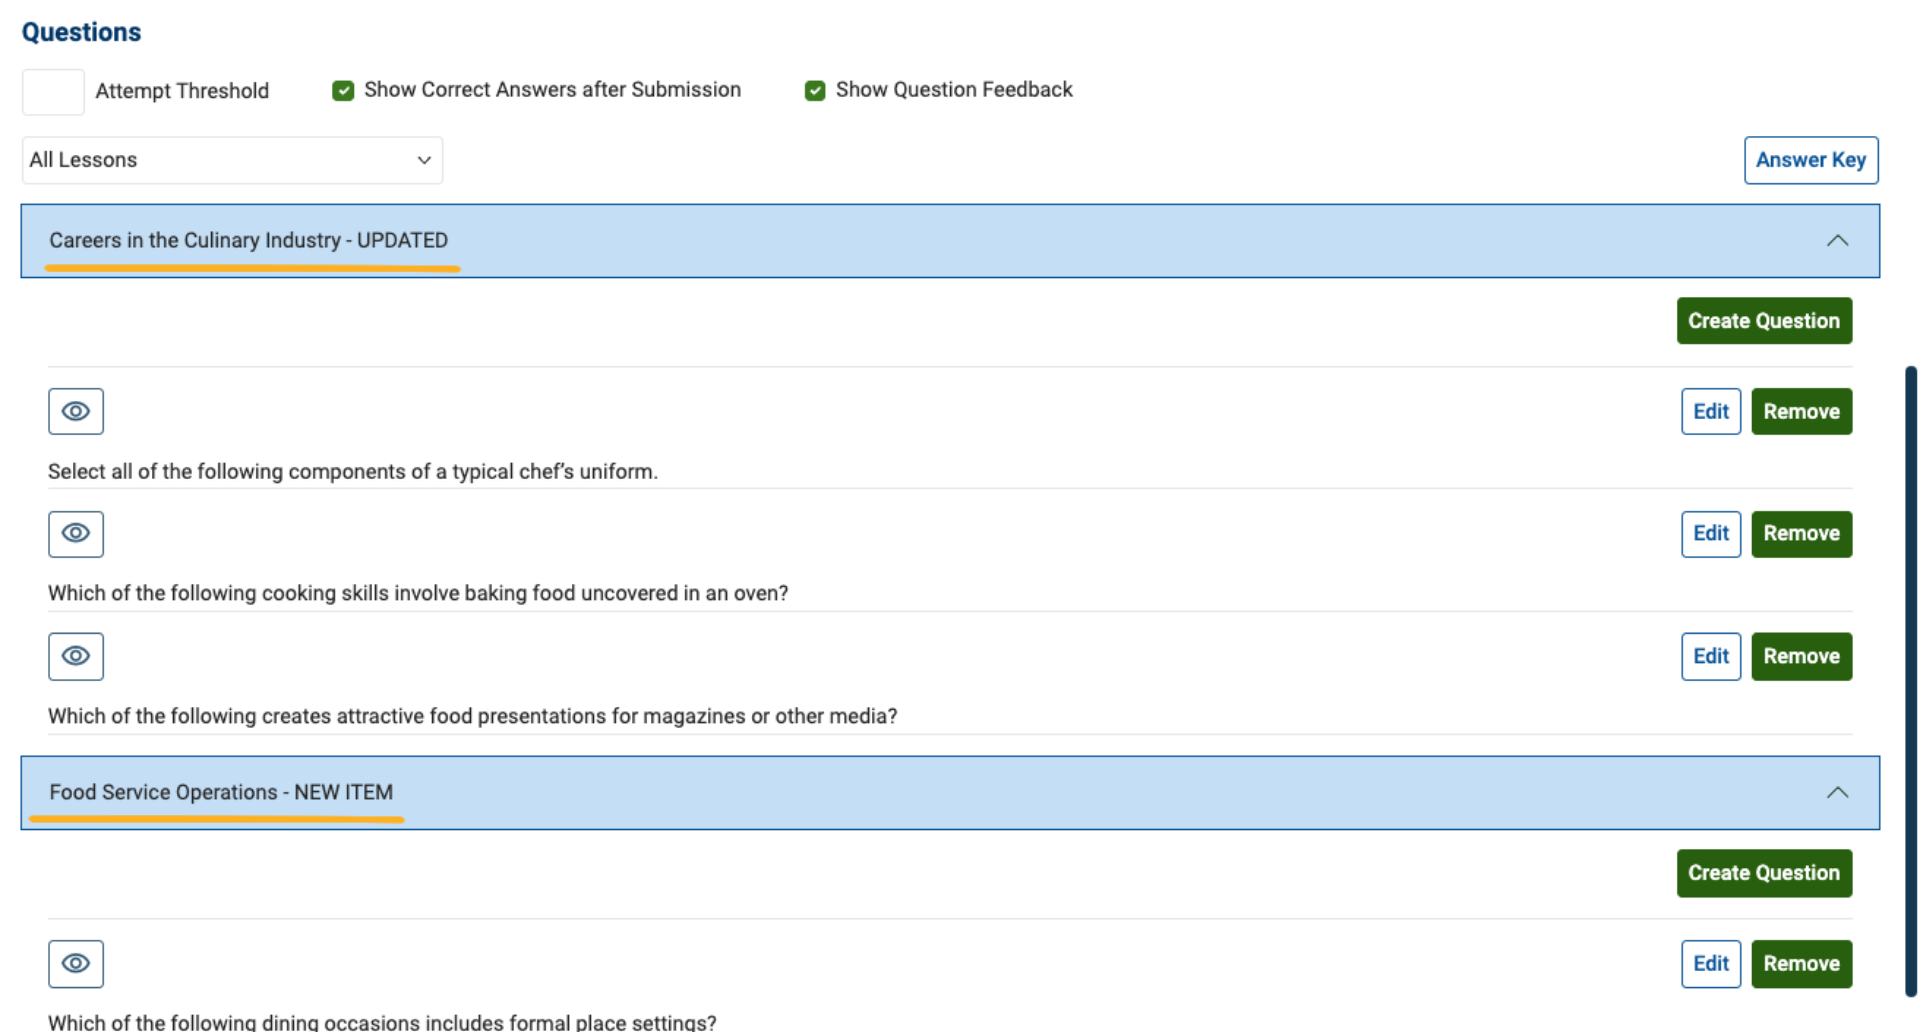Screen dimensions: 1919x1032
Task: Remove the food presentations question
Action: [1801, 656]
